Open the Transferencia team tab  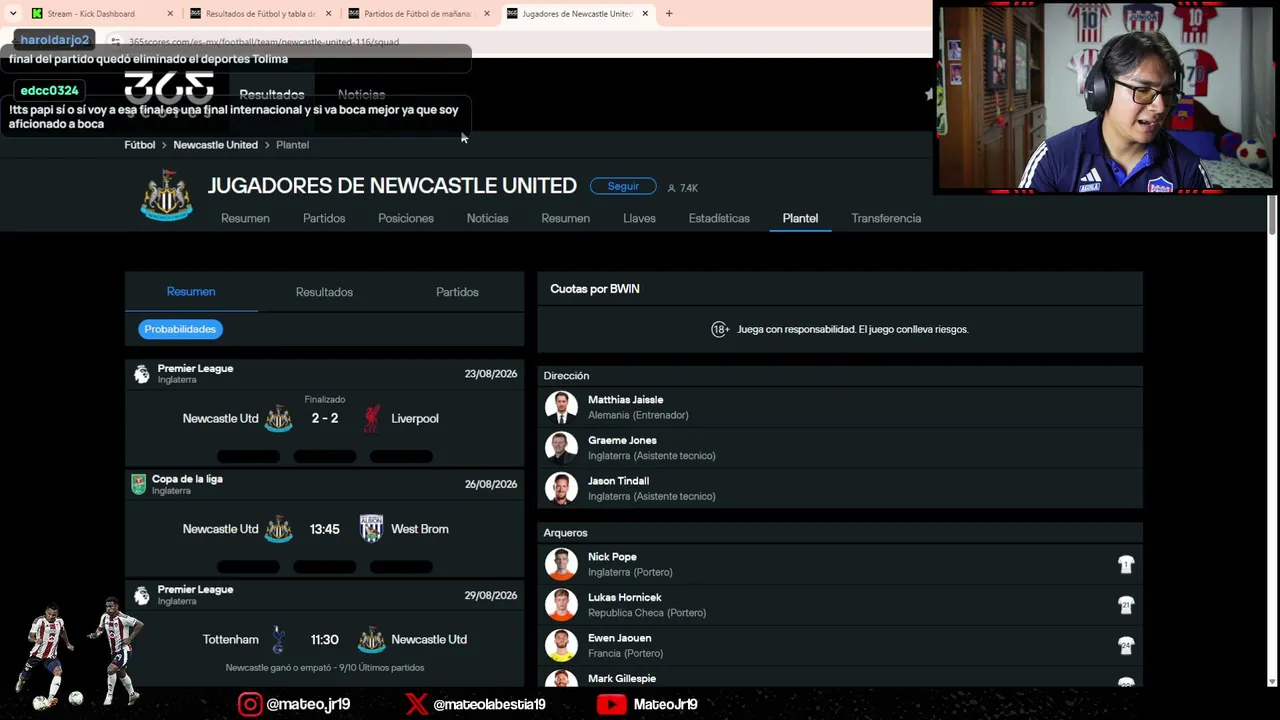886,218
